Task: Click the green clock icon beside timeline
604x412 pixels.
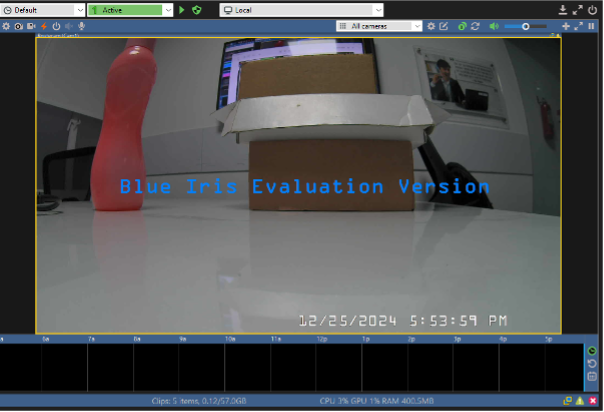Action: 592,351
